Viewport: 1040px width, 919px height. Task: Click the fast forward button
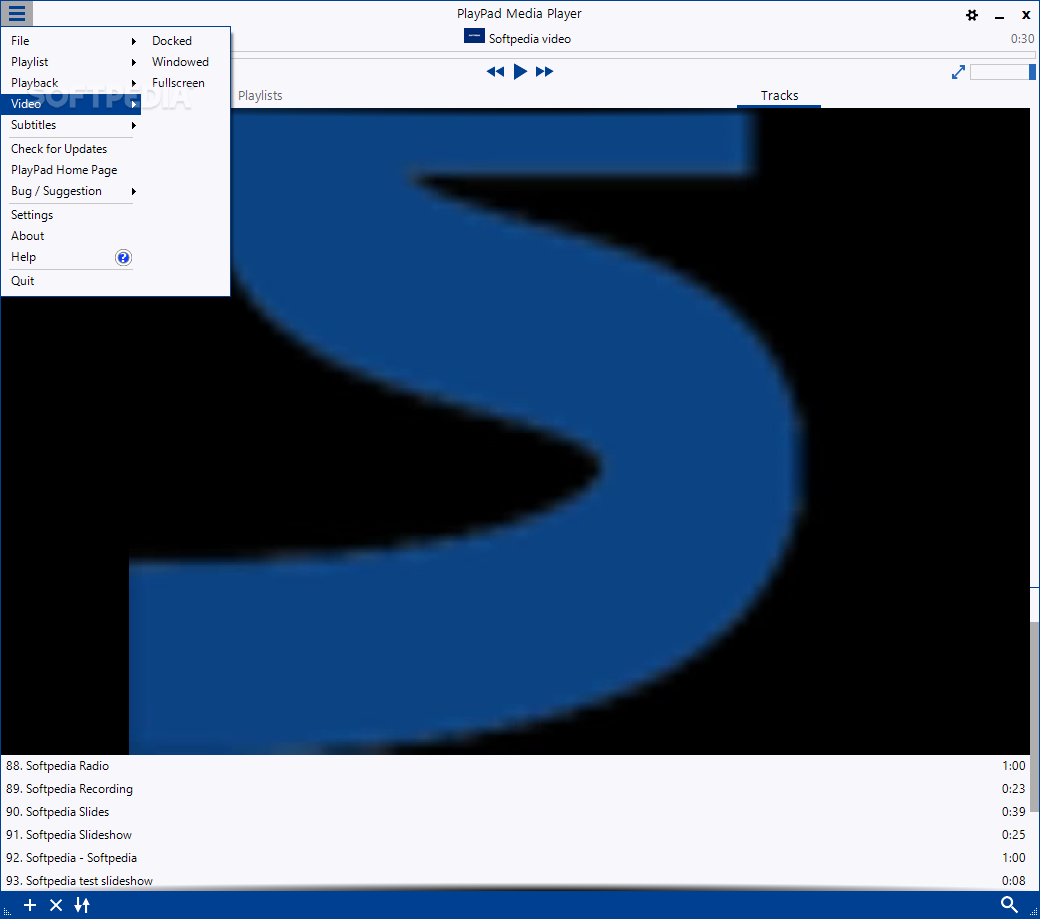545,72
